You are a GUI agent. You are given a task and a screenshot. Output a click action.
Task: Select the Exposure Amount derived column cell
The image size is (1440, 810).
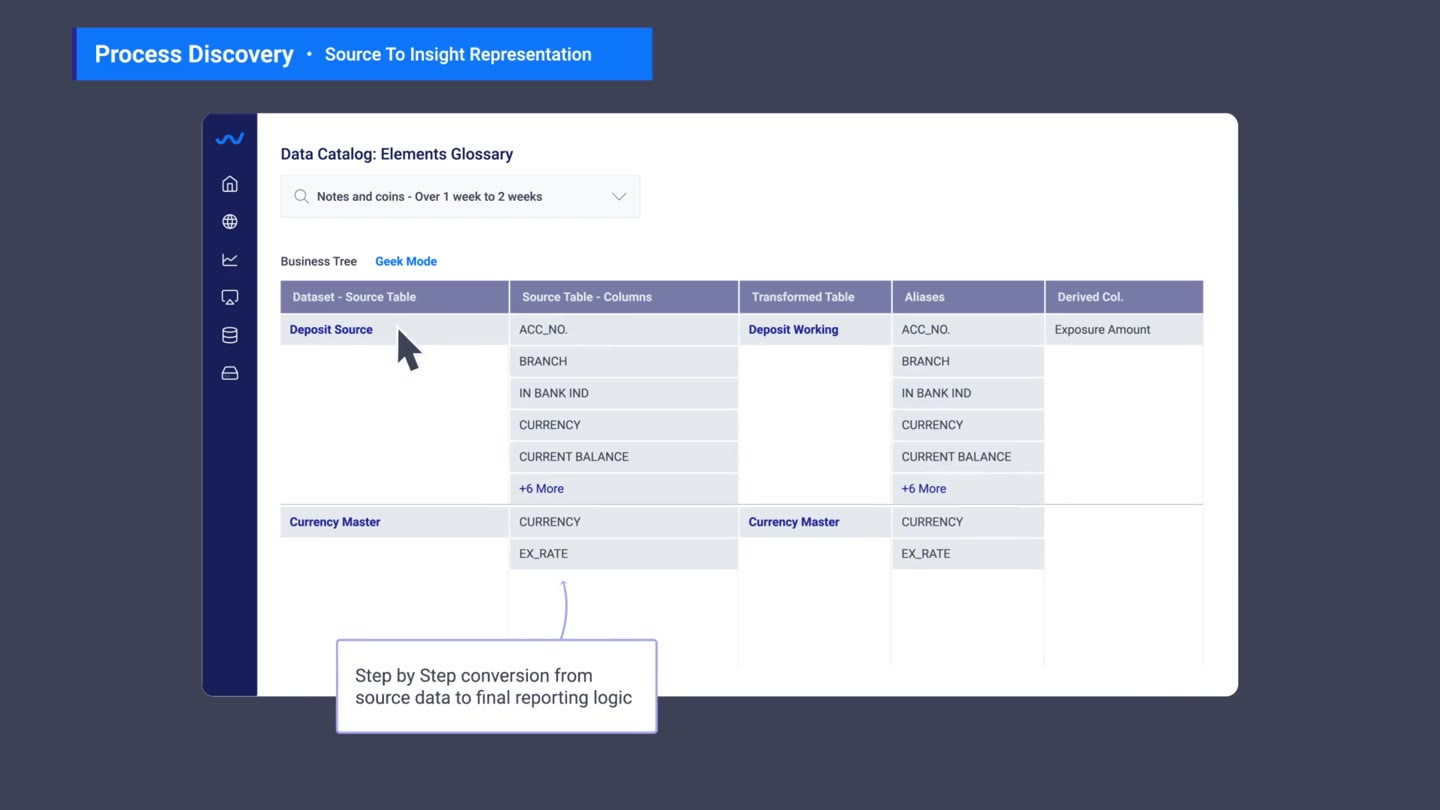point(1124,329)
